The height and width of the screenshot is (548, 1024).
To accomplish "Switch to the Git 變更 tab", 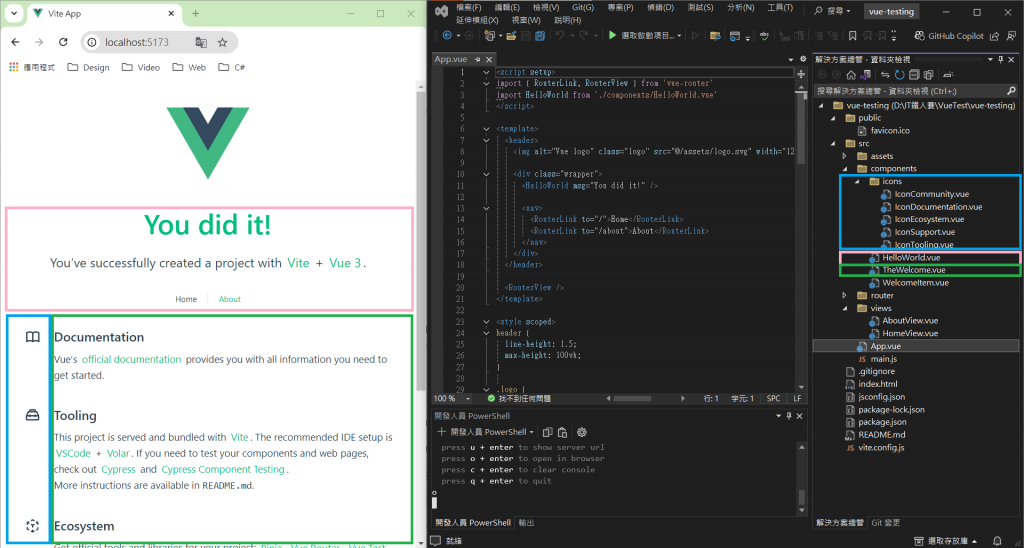I will click(886, 523).
